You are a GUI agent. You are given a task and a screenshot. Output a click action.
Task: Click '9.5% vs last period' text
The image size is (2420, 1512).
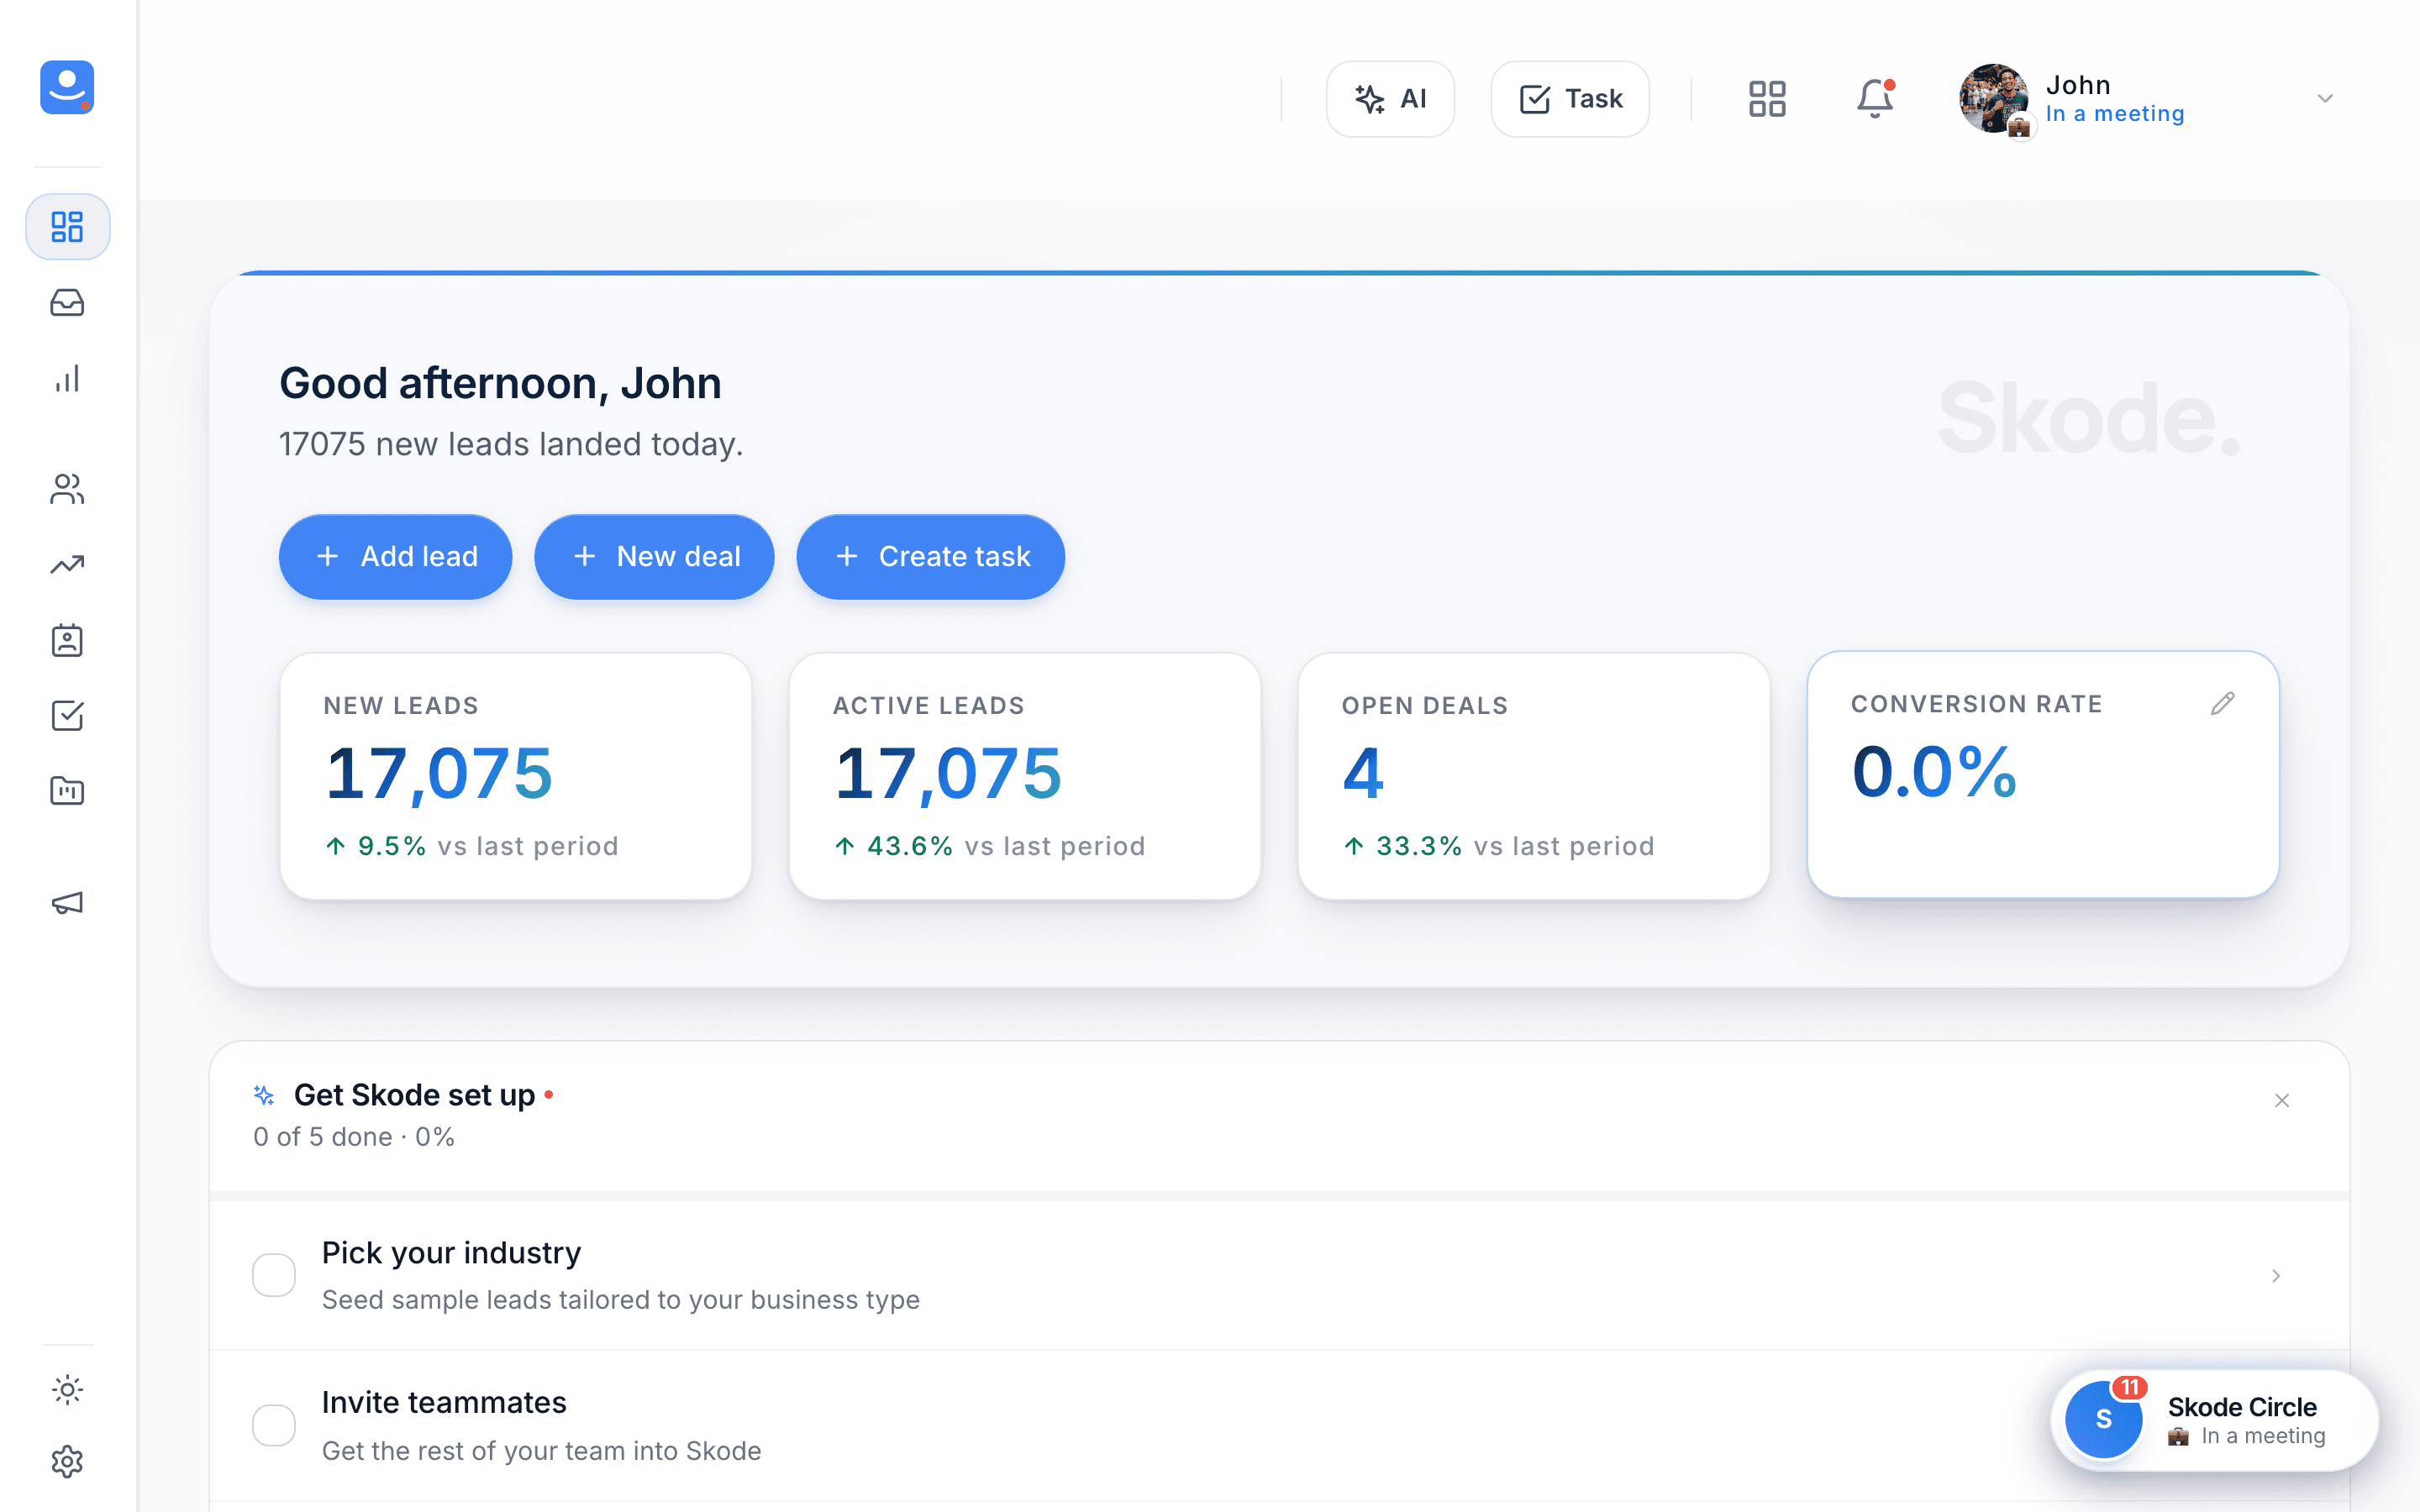(472, 846)
